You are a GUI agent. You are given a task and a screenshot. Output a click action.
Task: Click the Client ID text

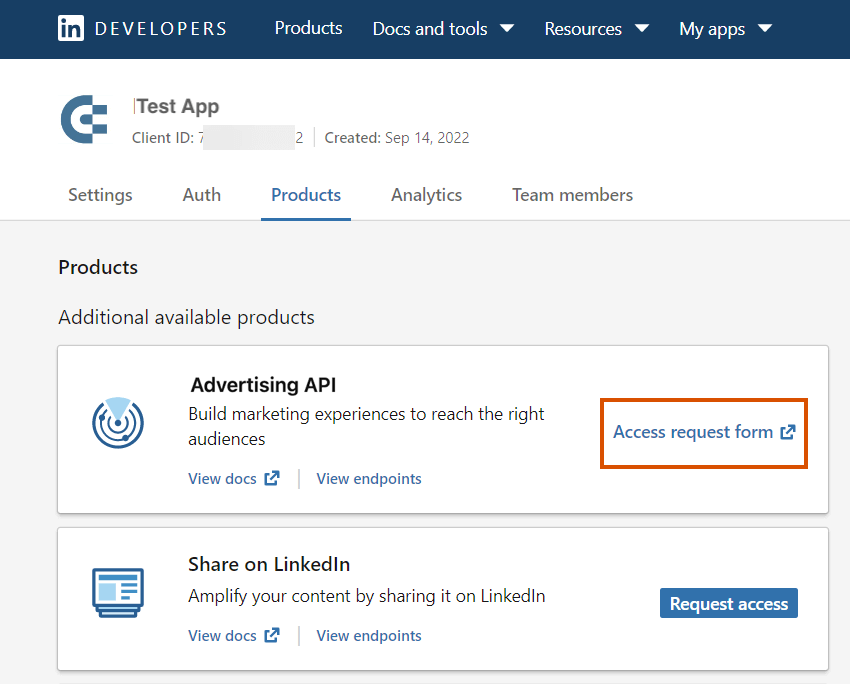point(217,138)
